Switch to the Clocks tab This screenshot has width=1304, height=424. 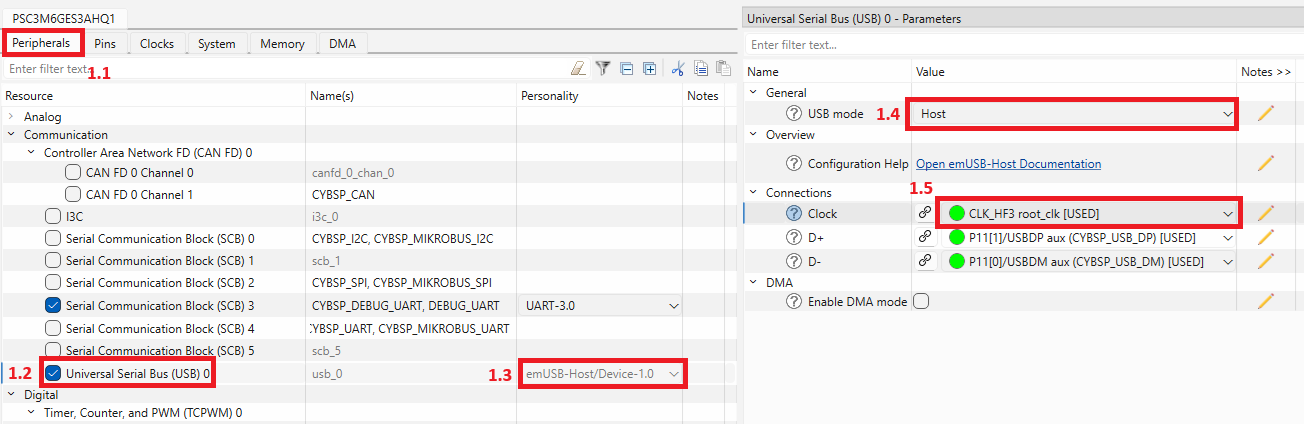(157, 44)
